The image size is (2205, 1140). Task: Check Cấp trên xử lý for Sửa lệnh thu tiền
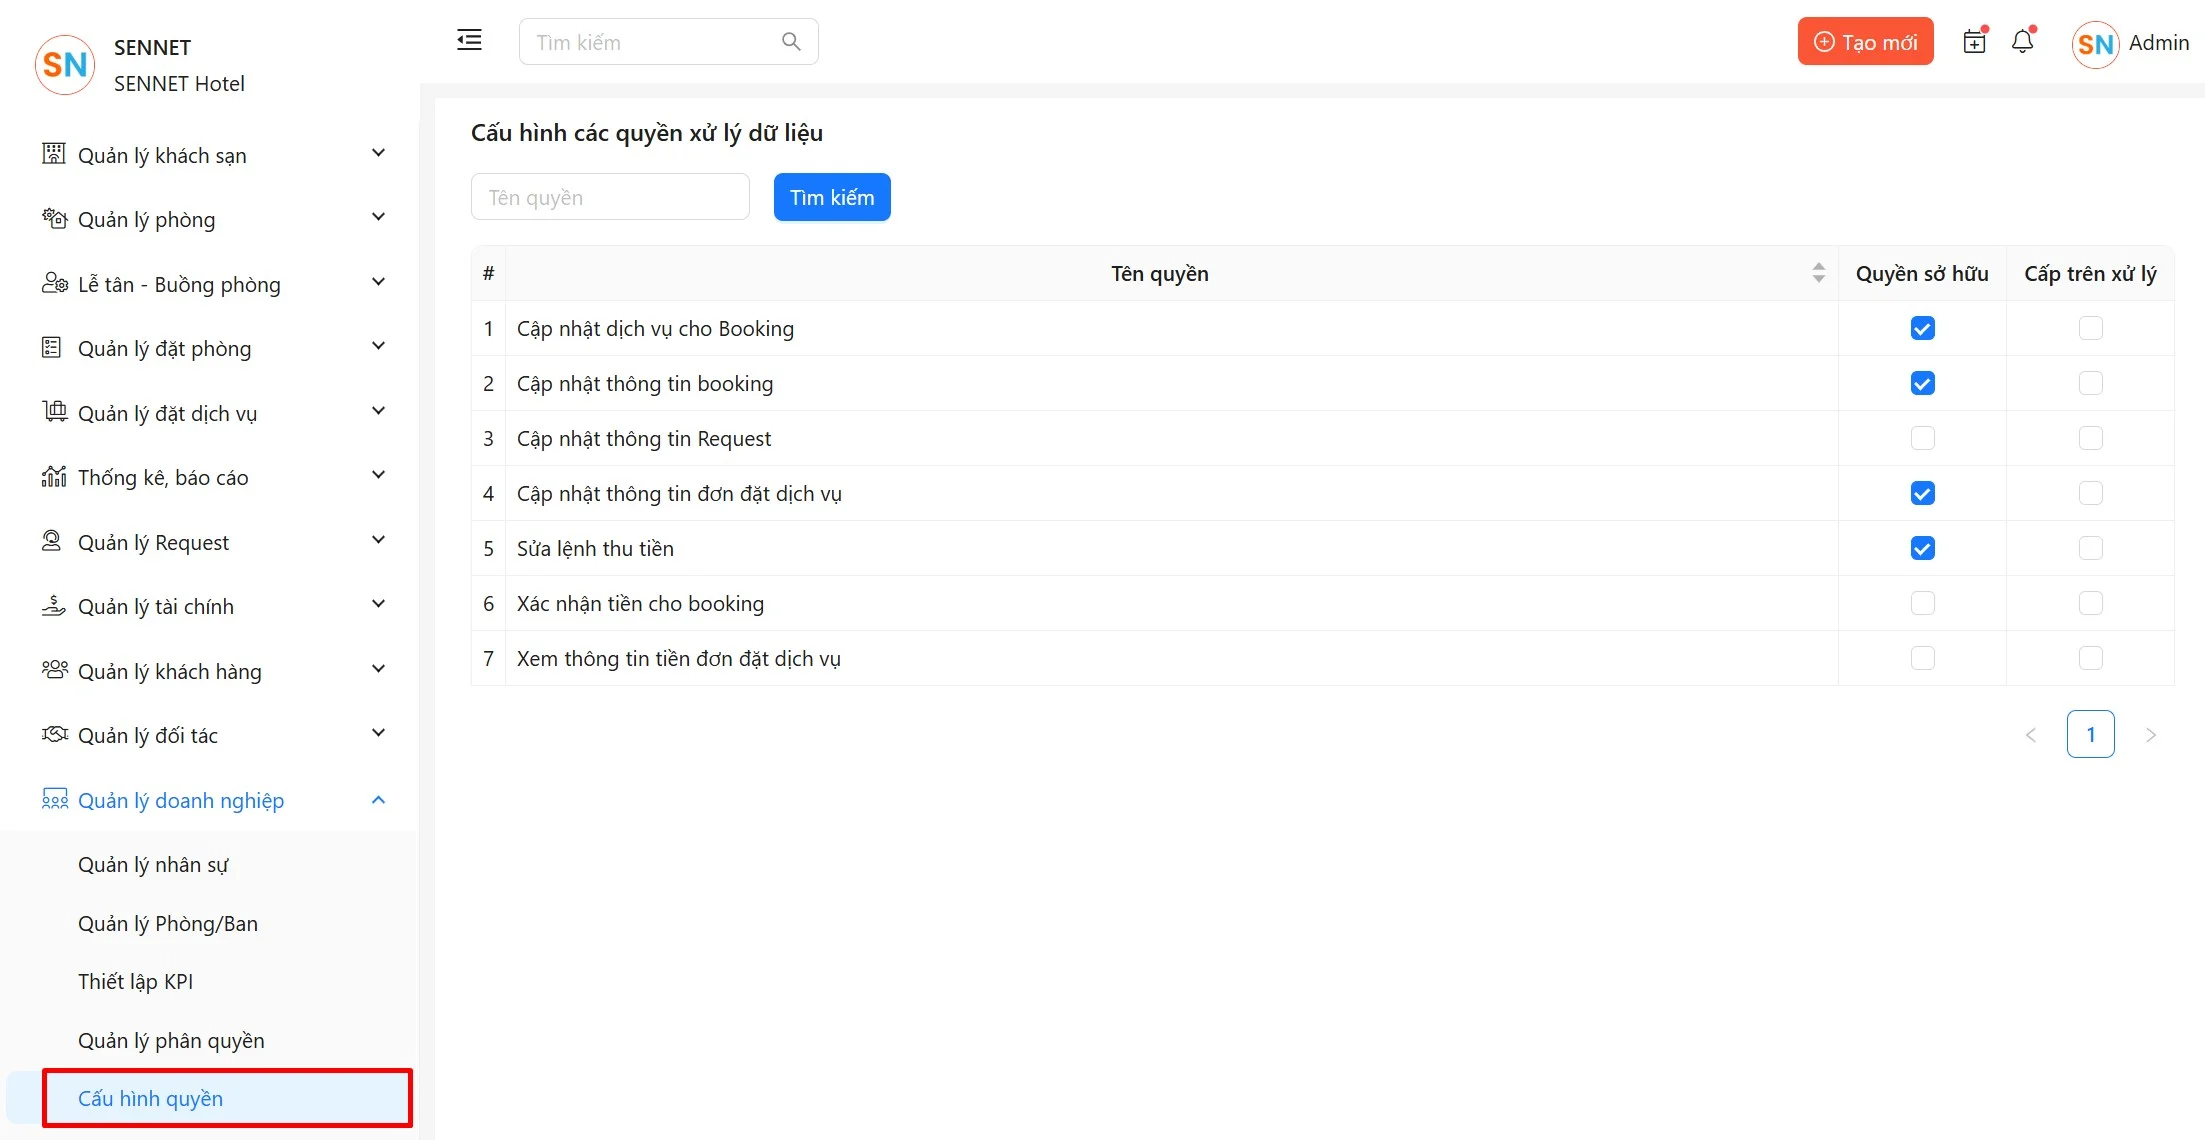coord(2090,548)
